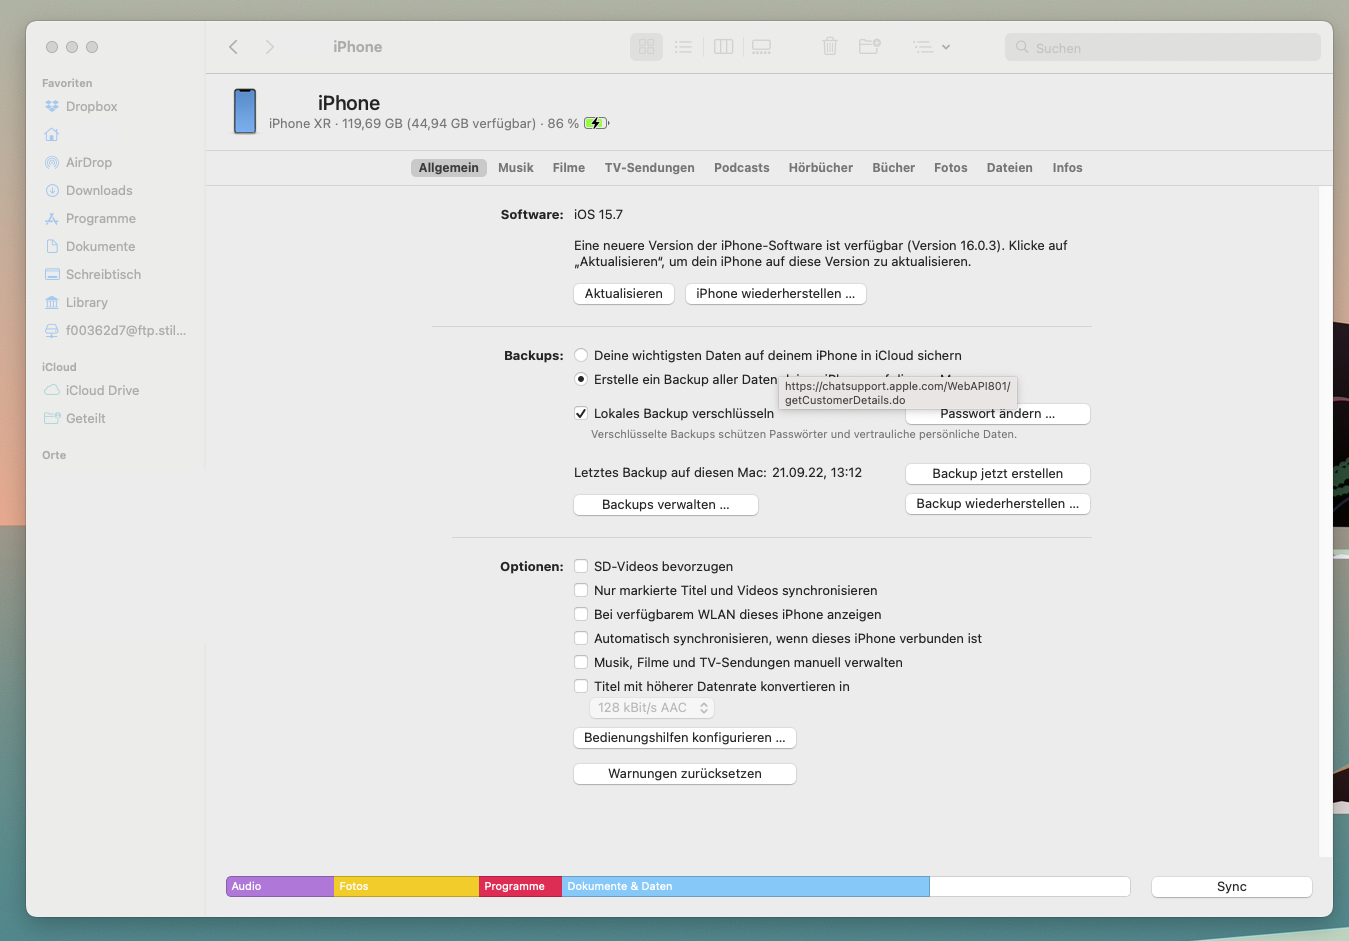1349x941 pixels.
Task: Select local Mac backup radio option
Action: click(x=581, y=379)
